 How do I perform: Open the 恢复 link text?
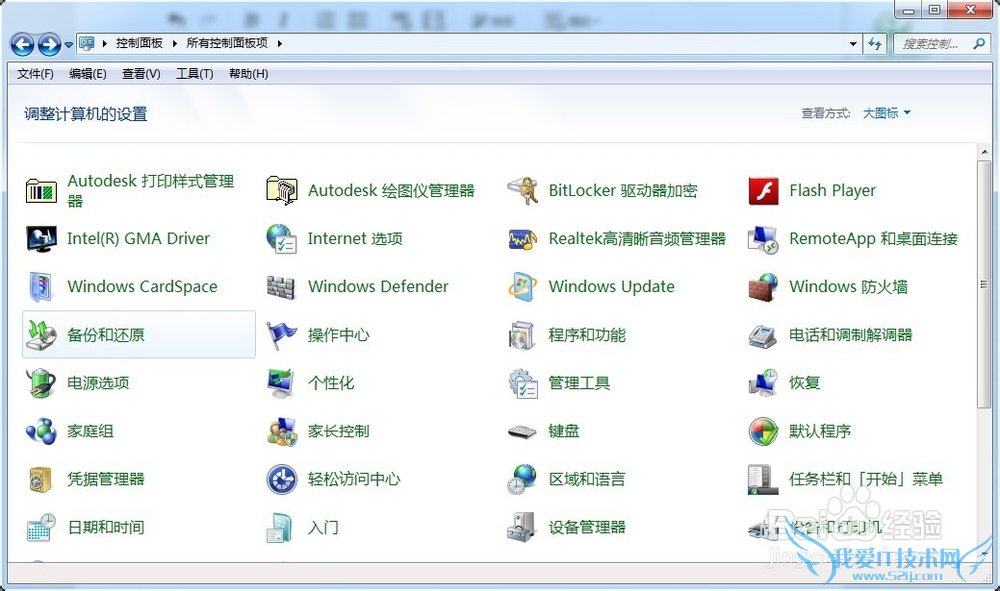click(x=804, y=383)
